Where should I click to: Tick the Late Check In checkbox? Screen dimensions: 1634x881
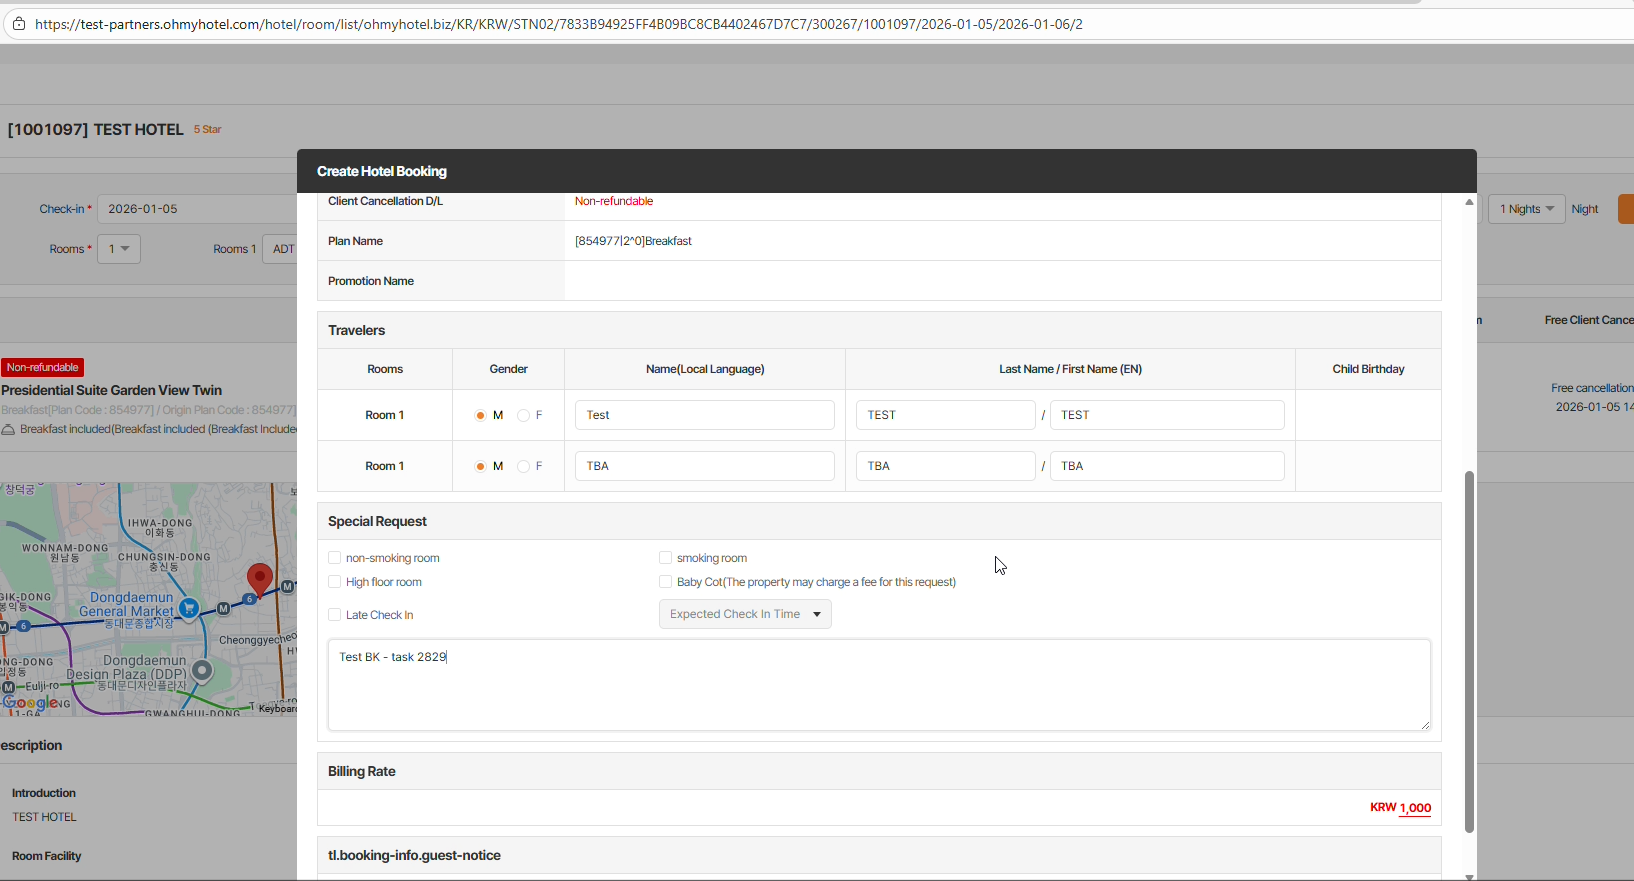[x=335, y=615]
